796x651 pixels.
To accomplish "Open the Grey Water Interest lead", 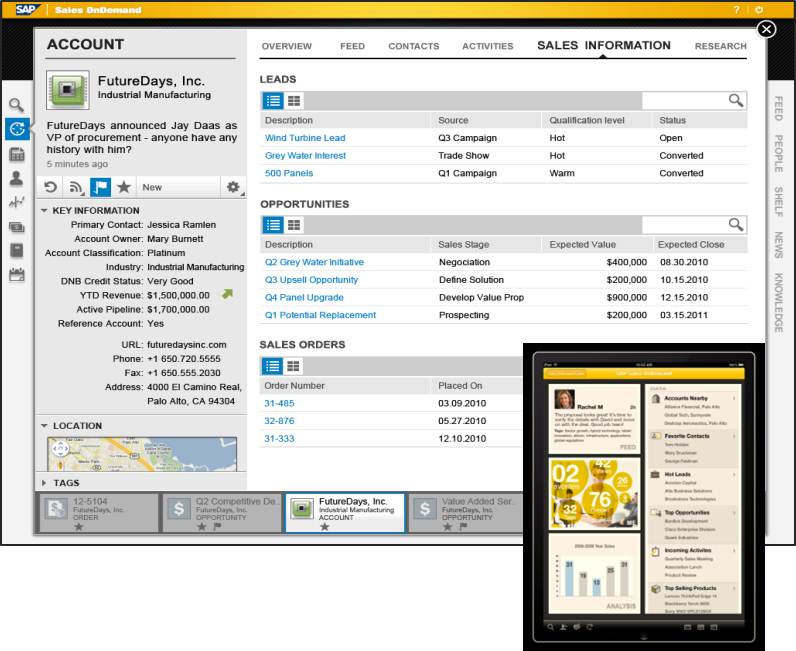I will (x=305, y=155).
